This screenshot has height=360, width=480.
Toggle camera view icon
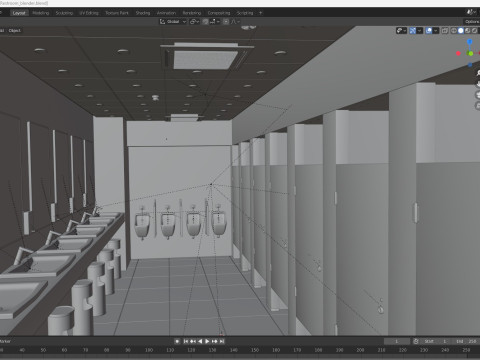click(x=478, y=95)
